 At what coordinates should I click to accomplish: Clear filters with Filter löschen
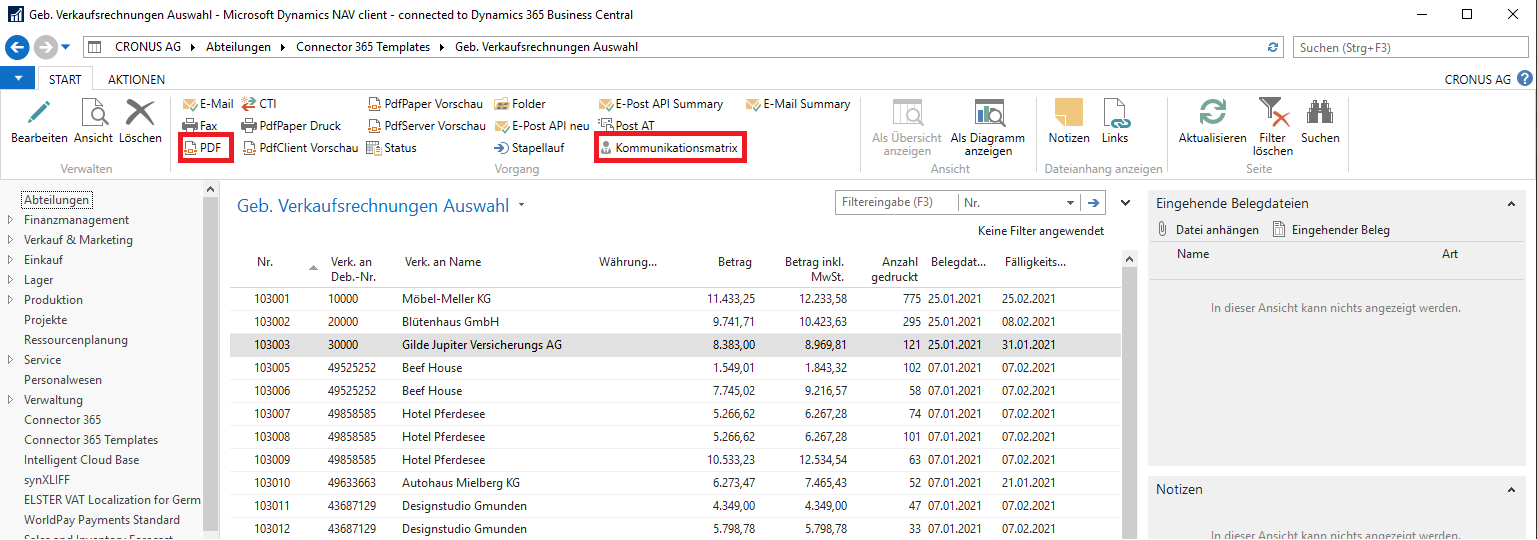click(x=1272, y=113)
